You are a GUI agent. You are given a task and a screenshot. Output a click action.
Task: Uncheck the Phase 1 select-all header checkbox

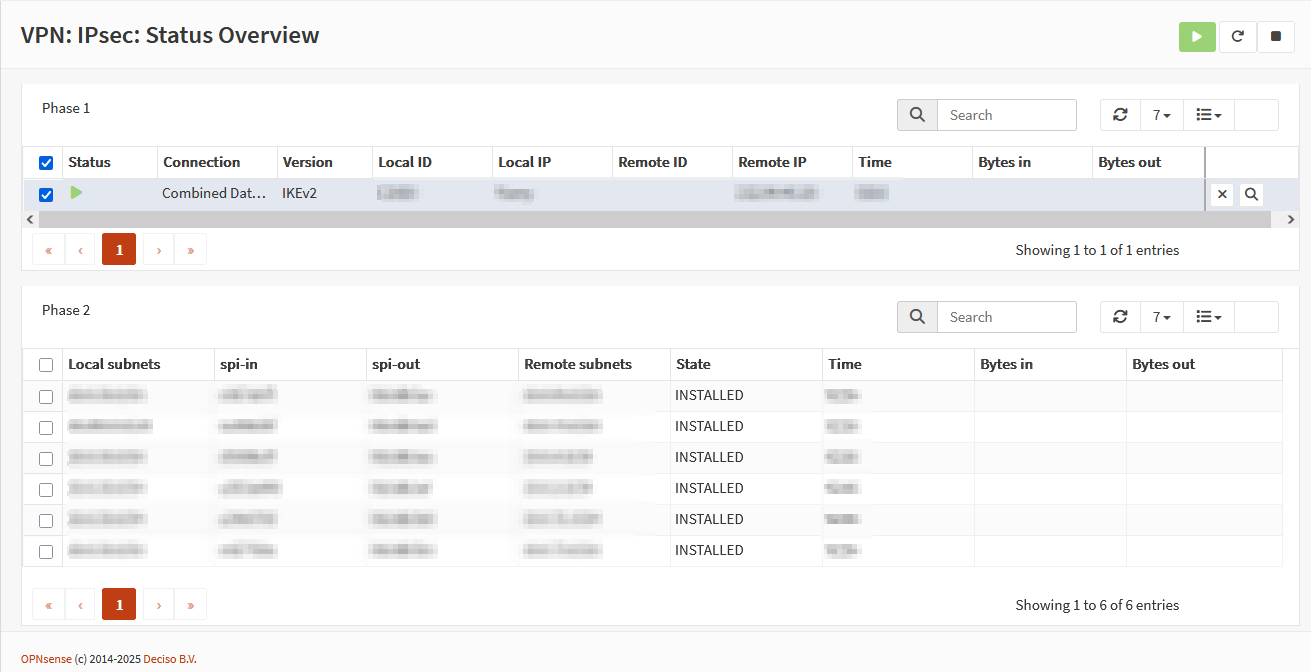pyautogui.click(x=46, y=163)
